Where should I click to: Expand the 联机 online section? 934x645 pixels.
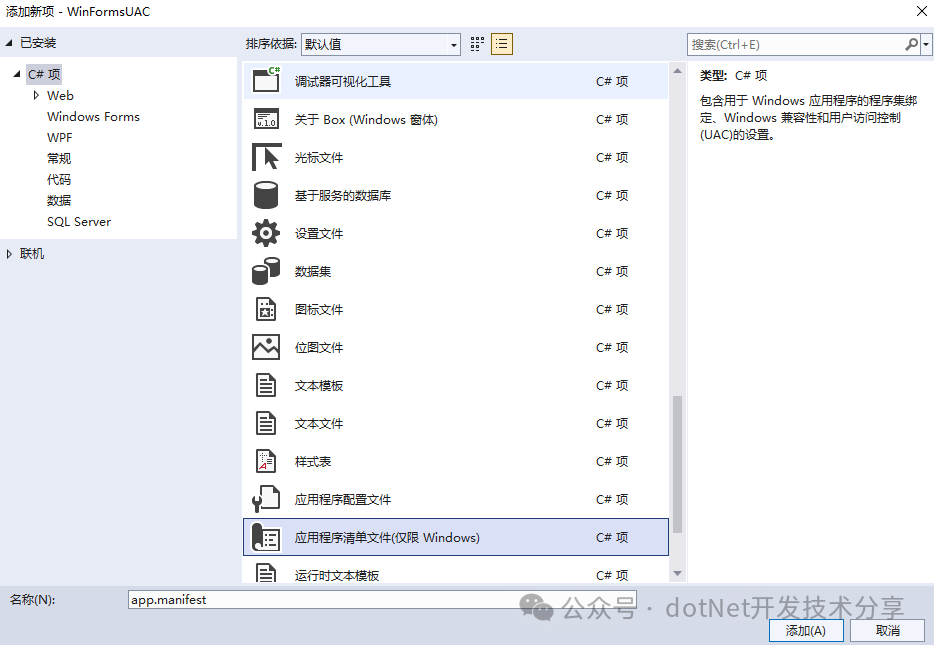(10, 254)
